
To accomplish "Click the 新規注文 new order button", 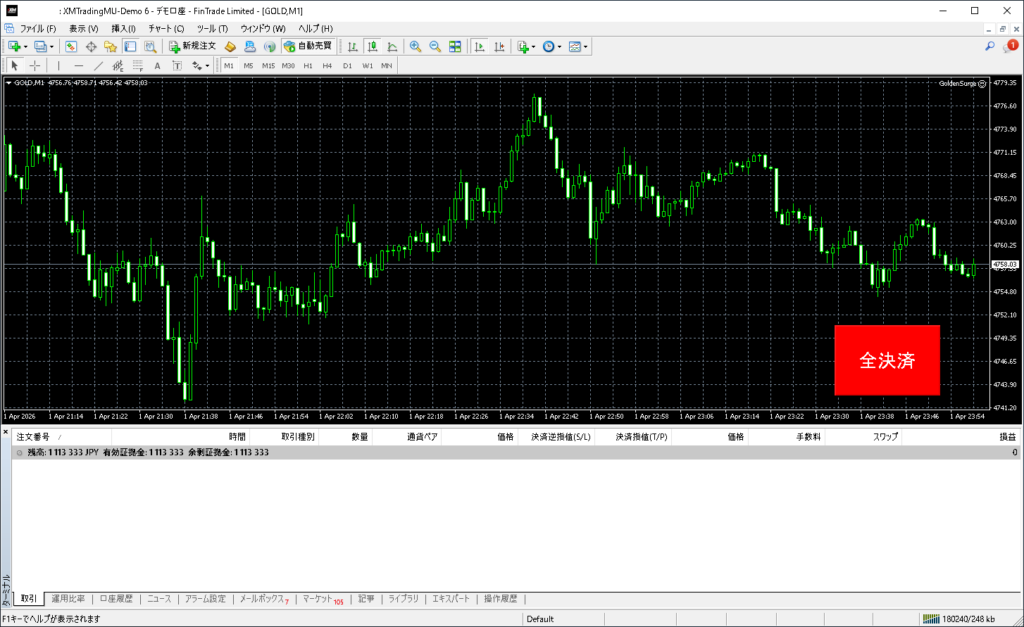I will (191, 46).
